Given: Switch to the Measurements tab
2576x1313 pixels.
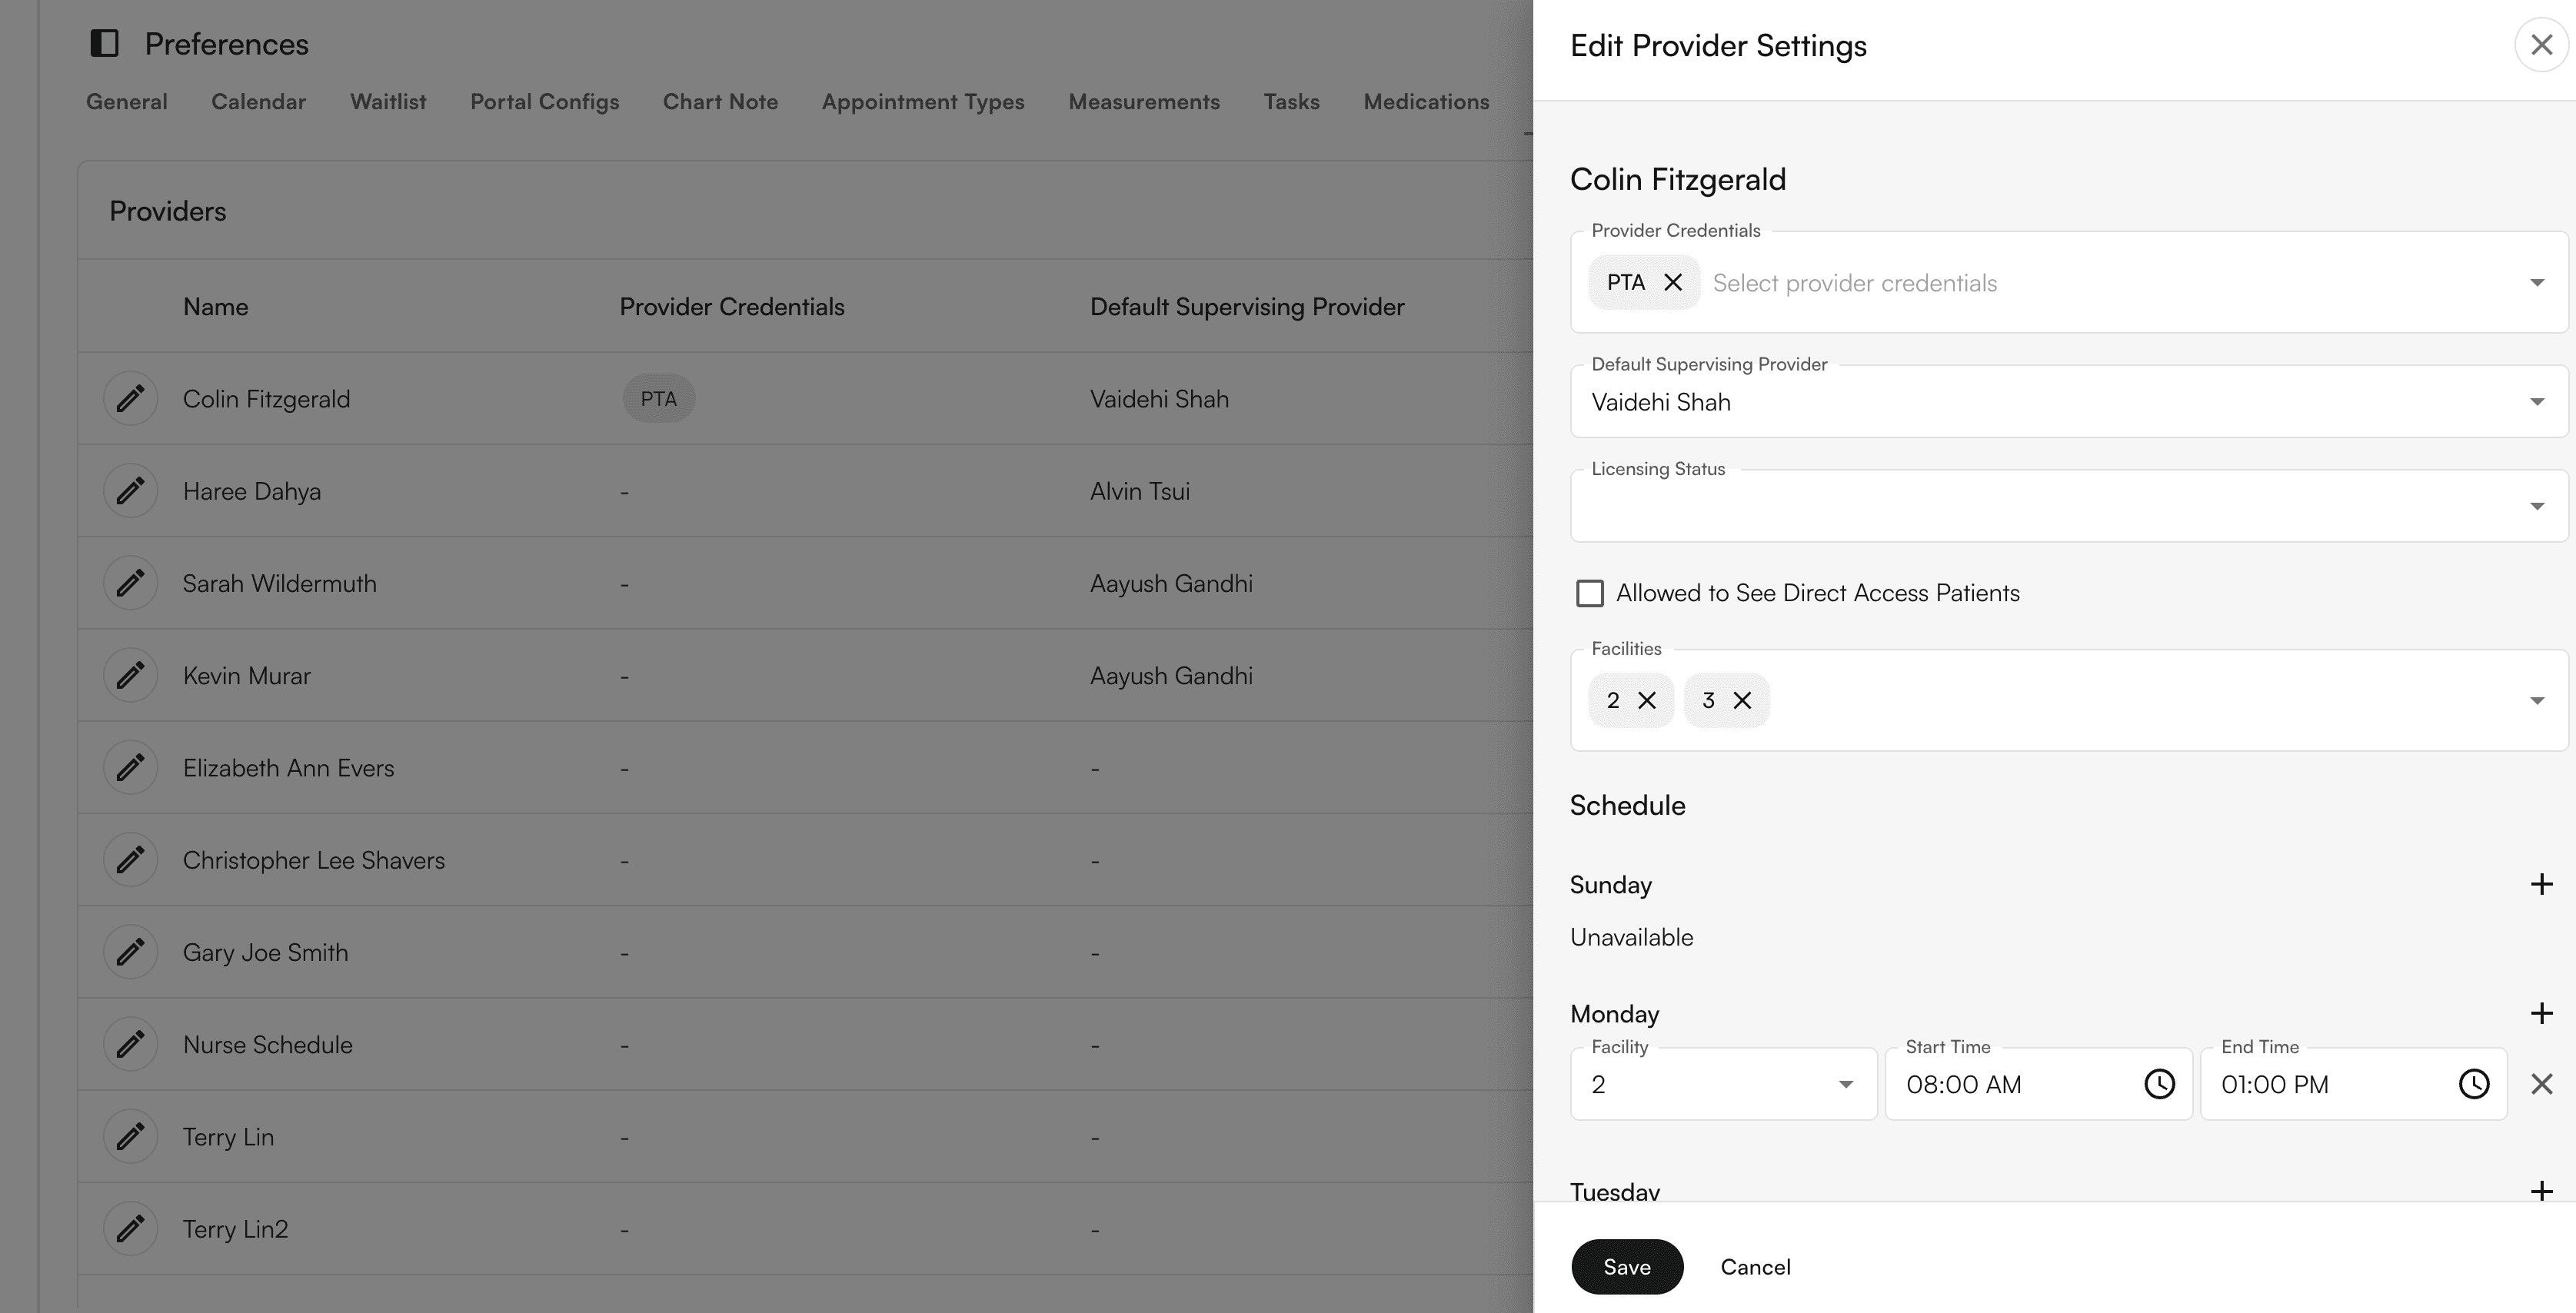Looking at the screenshot, I should click(1144, 101).
